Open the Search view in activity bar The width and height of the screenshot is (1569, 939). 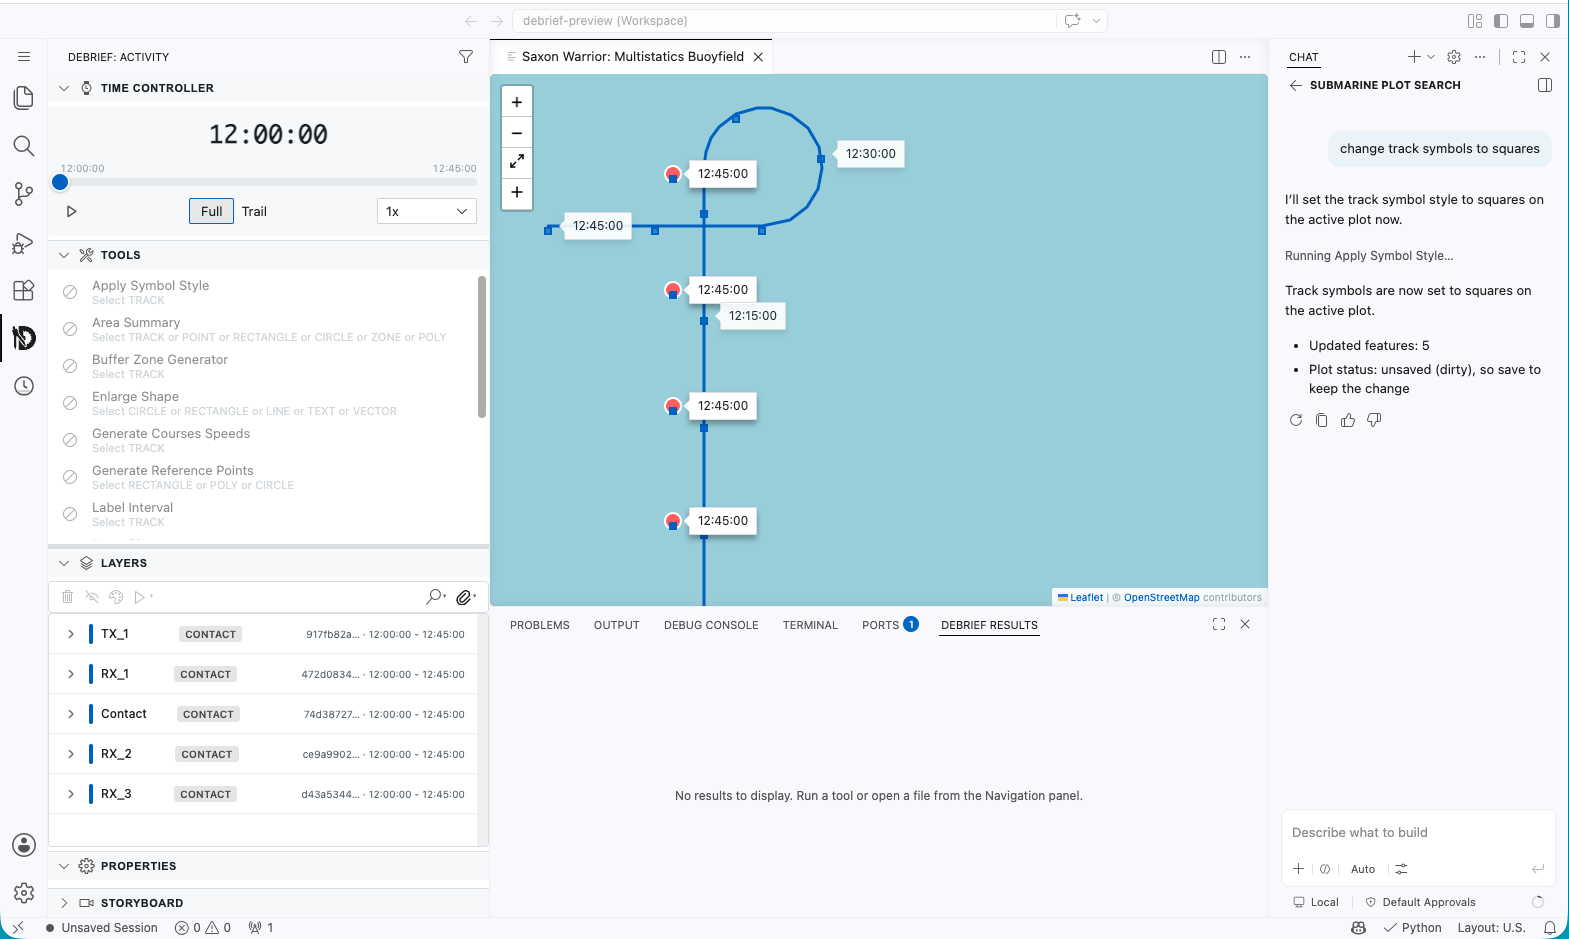tap(24, 146)
